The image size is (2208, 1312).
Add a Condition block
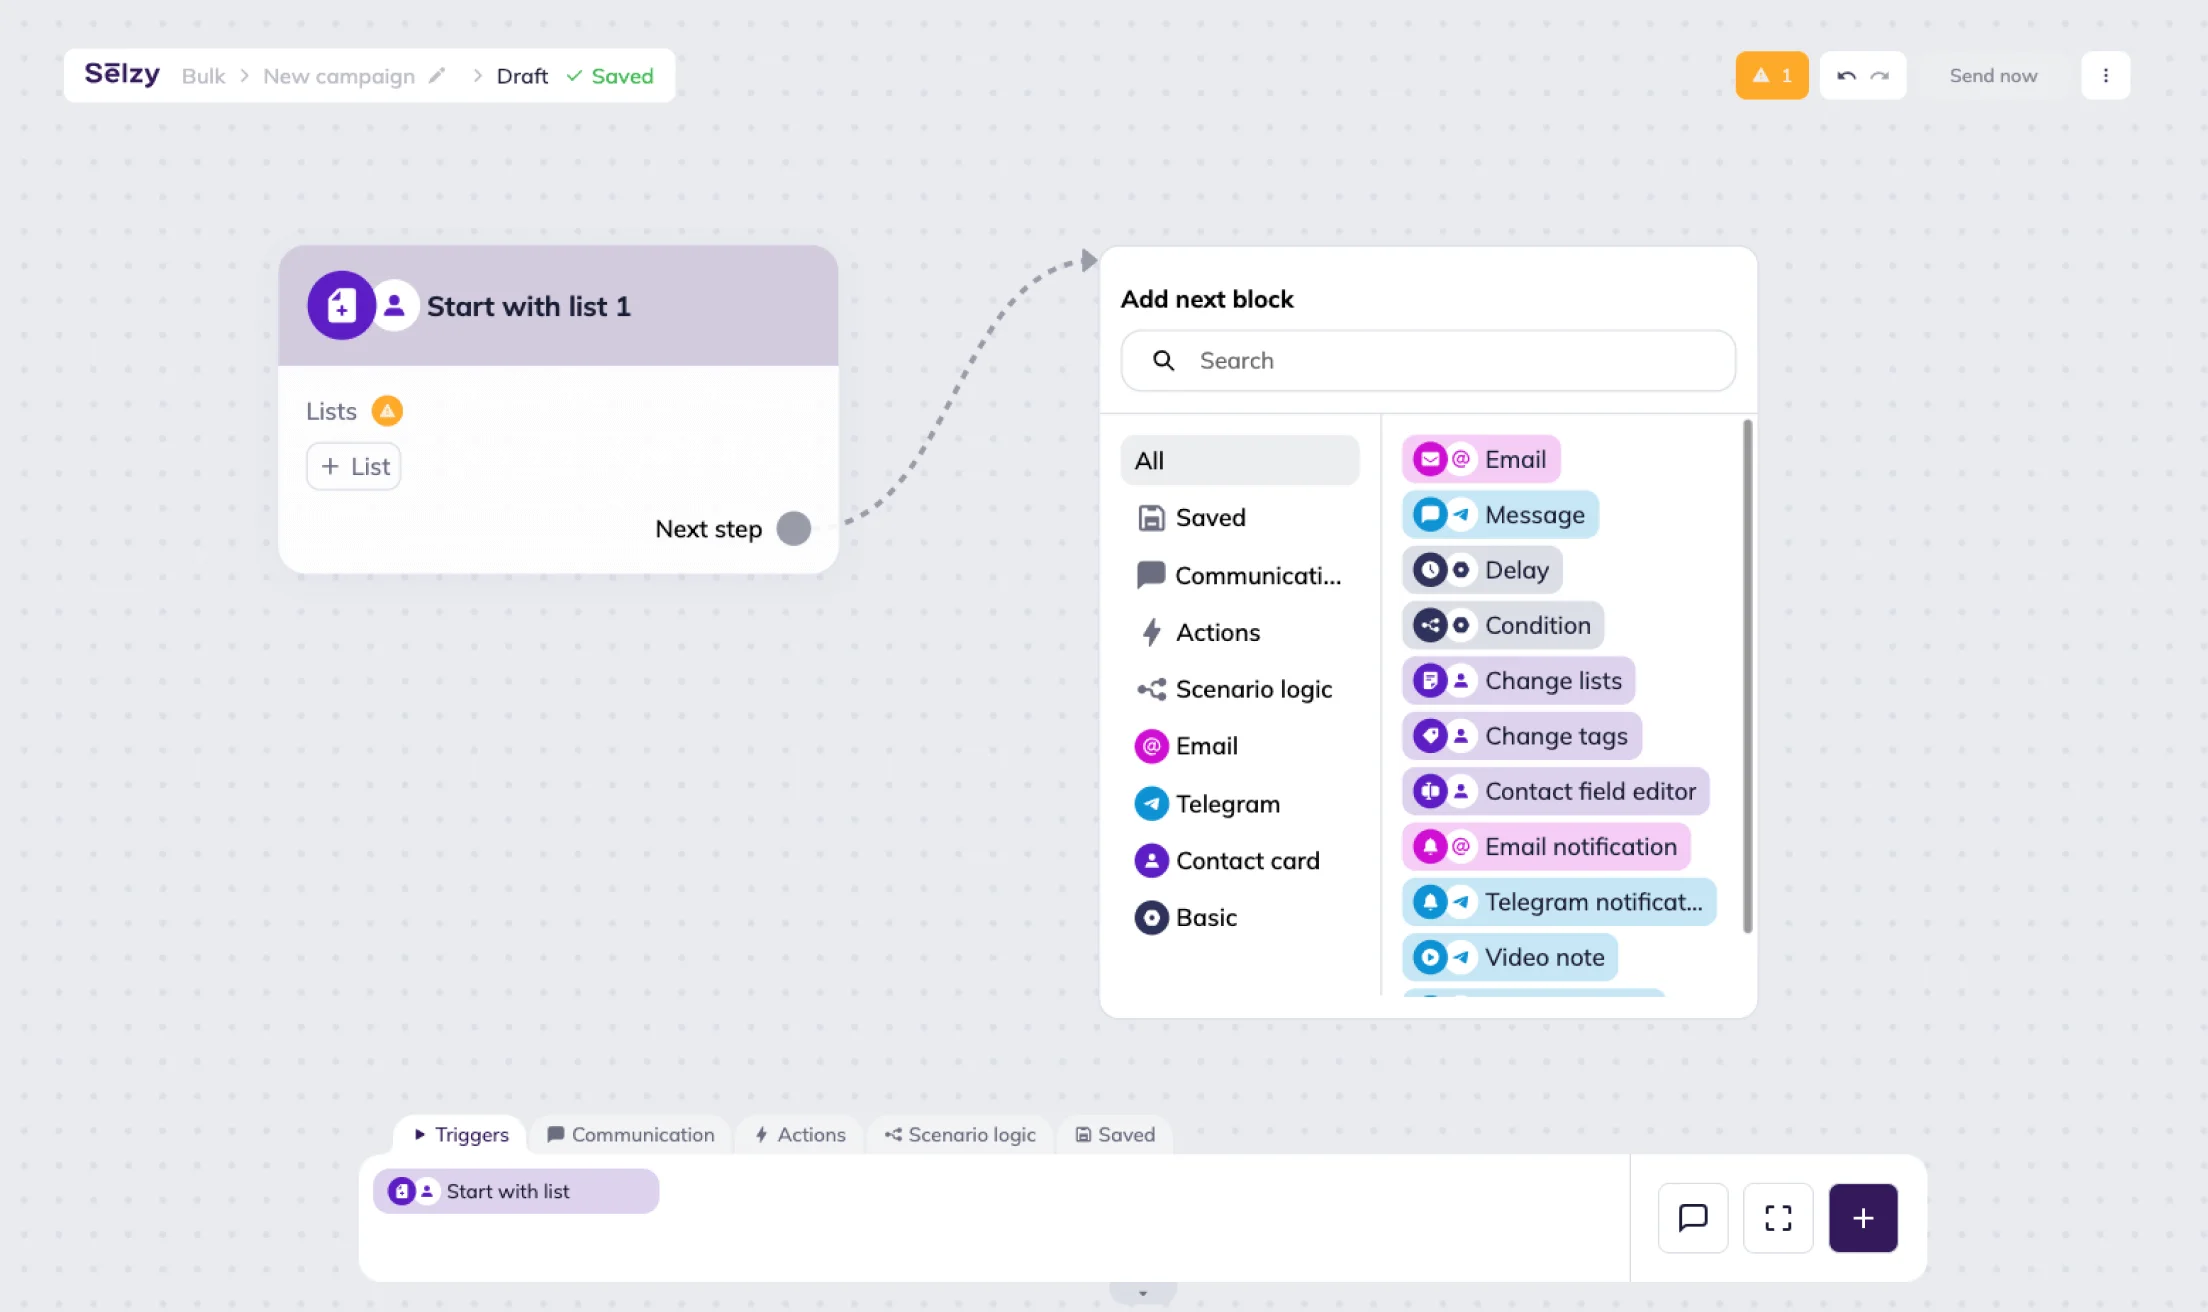pos(1503,625)
